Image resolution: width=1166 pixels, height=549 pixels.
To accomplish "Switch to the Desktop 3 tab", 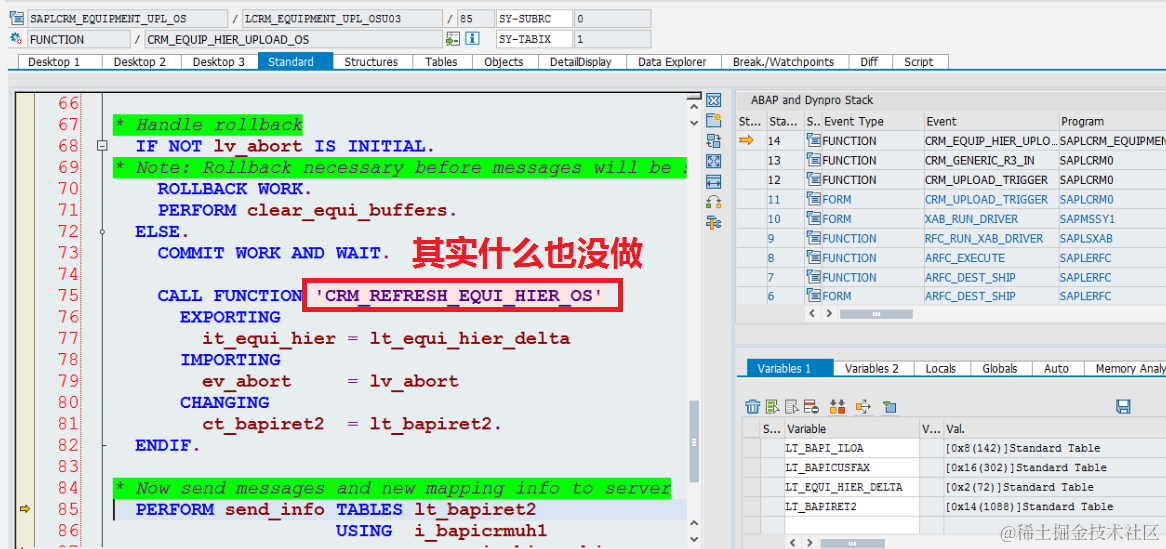I will point(219,62).
